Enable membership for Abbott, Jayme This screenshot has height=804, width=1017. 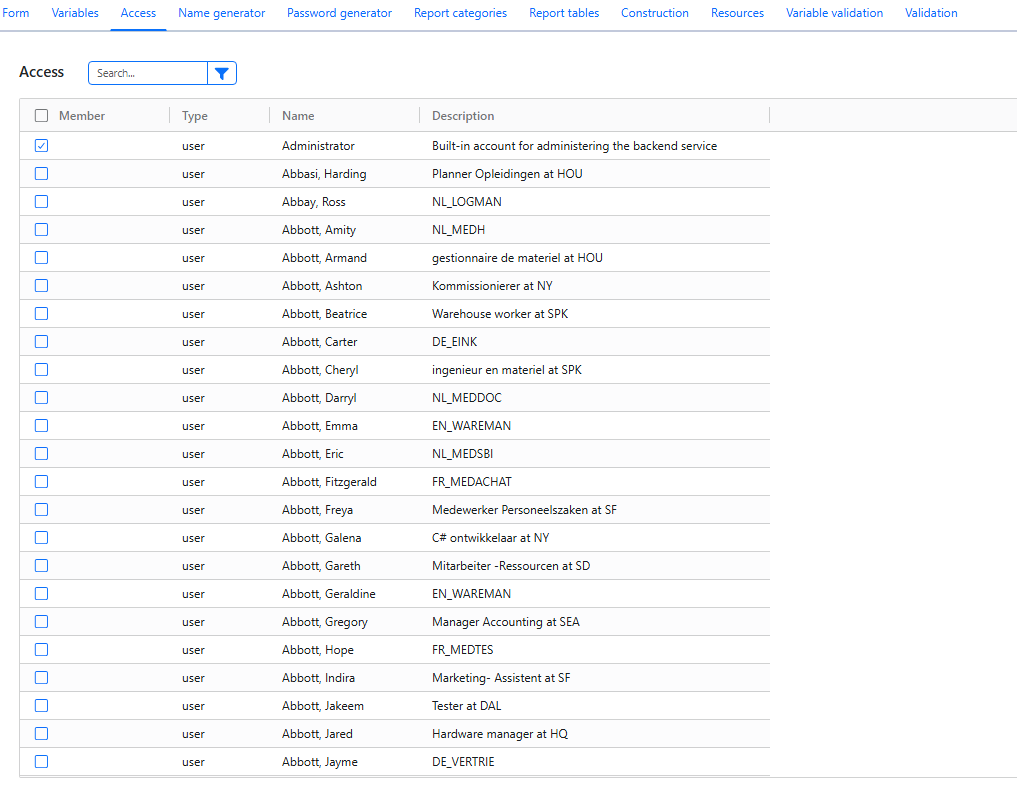tap(42, 762)
